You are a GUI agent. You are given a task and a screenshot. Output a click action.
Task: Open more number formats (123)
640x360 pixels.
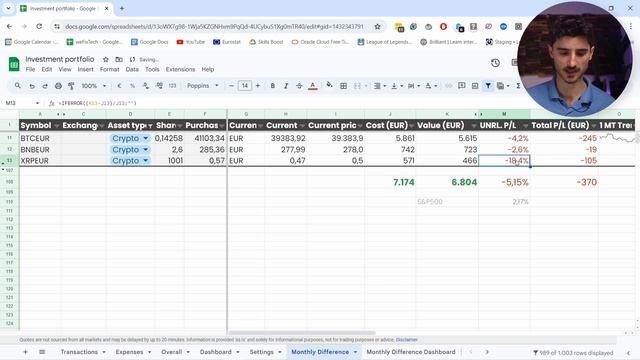173,86
